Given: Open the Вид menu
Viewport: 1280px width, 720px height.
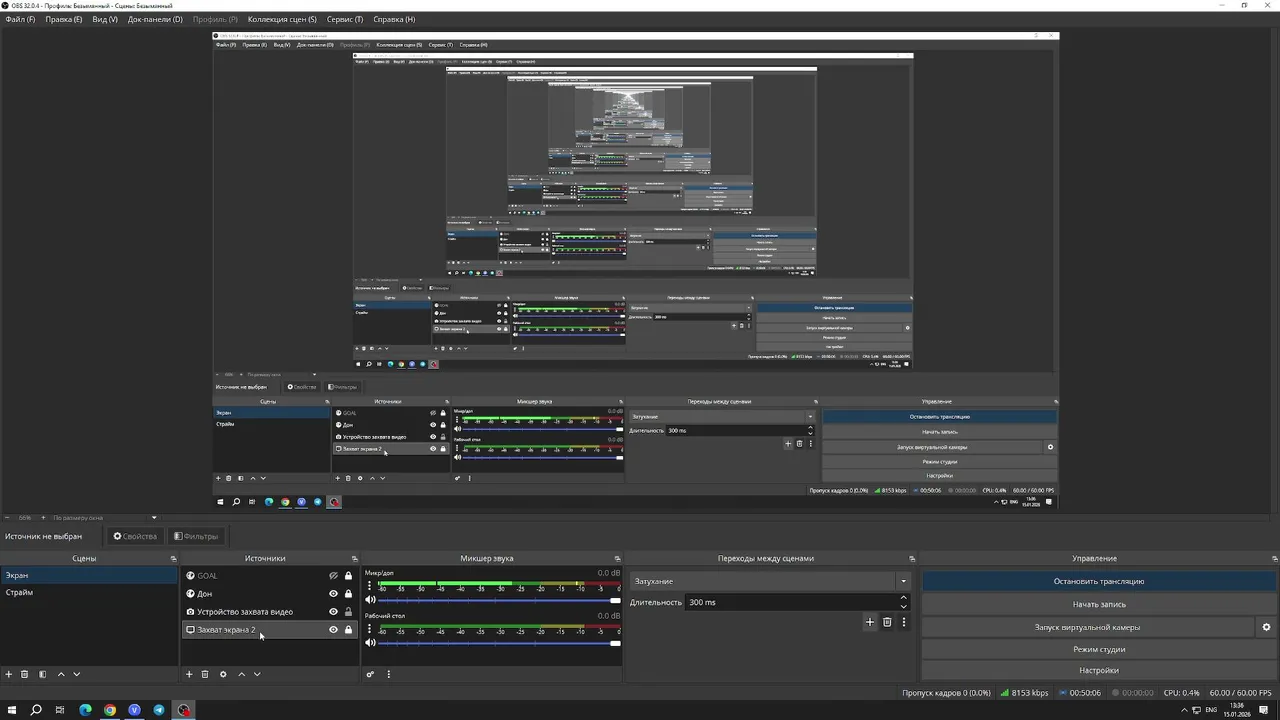Looking at the screenshot, I should 105,19.
